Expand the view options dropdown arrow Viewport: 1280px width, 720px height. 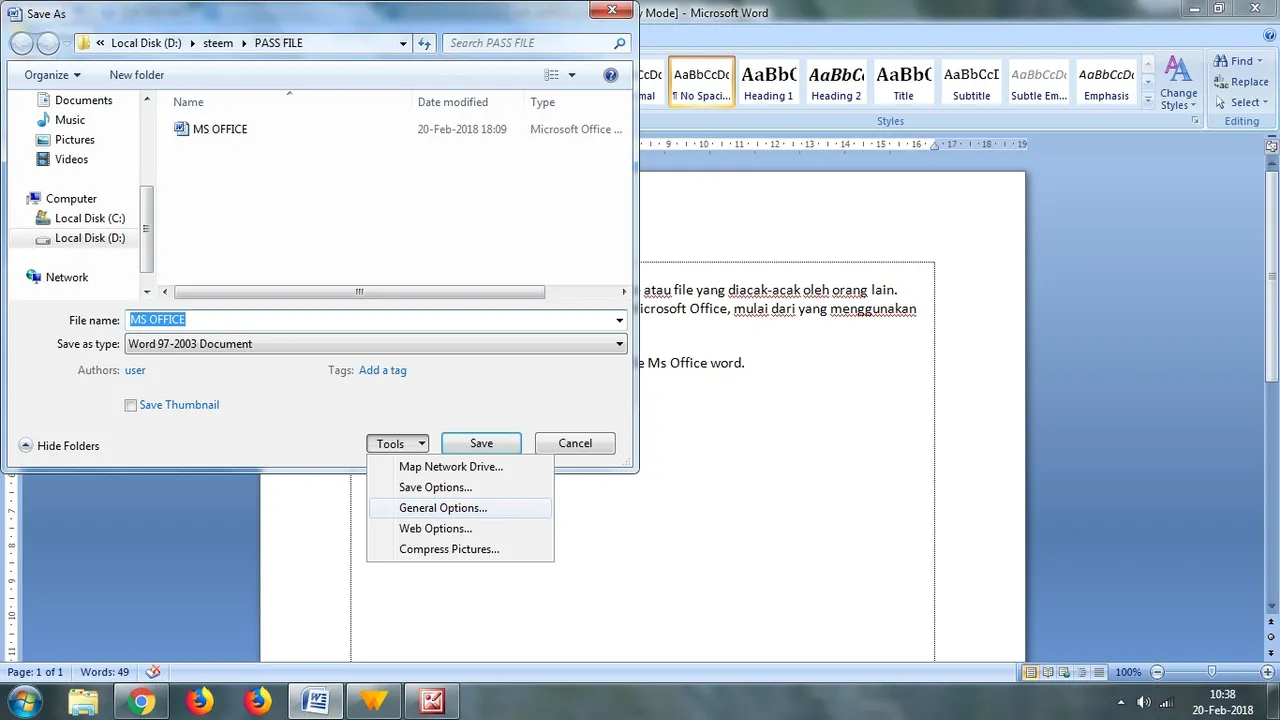[572, 75]
